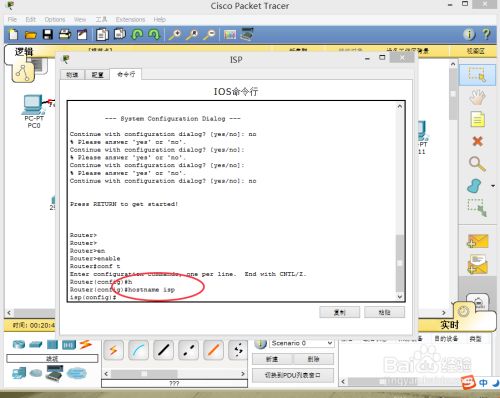This screenshot has height=398, width=500.
Task: Pick the lightning automatic connection type
Action: pyautogui.click(x=113, y=350)
